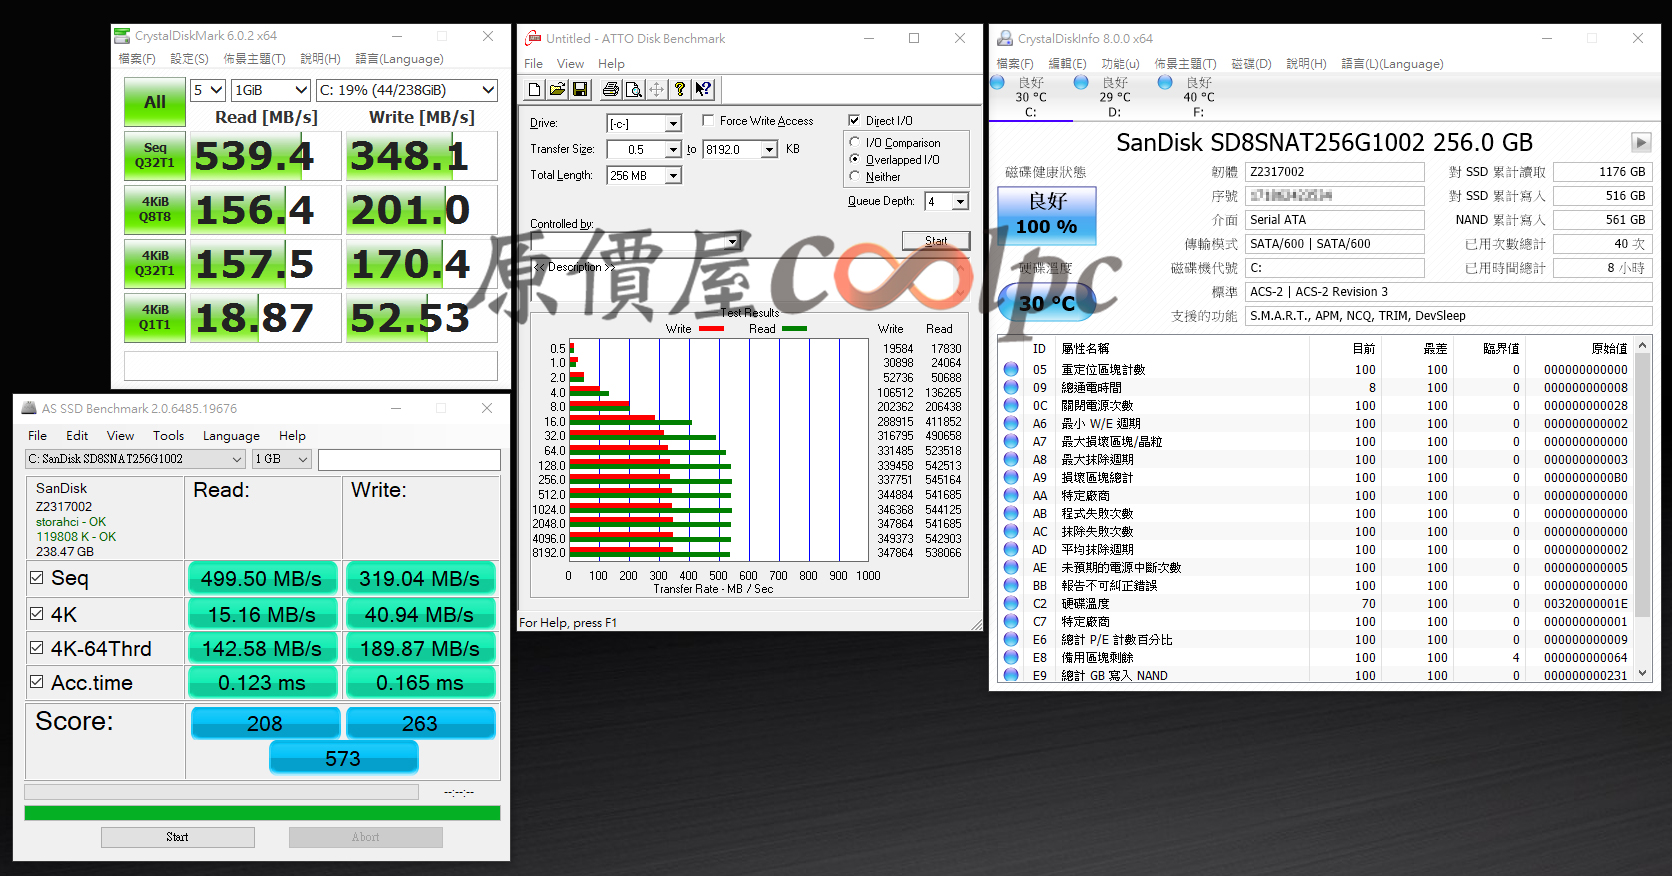This screenshot has width=1672, height=876.
Task: Click yellow question mark Help icon in ATTO
Action: pyautogui.click(x=680, y=90)
